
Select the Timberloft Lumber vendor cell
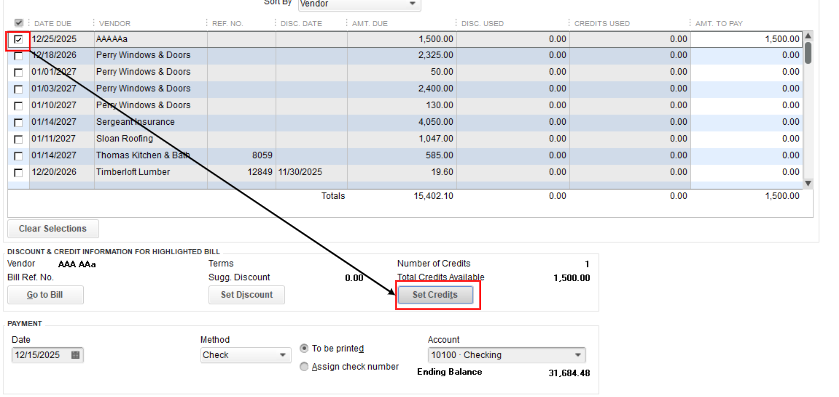point(151,172)
